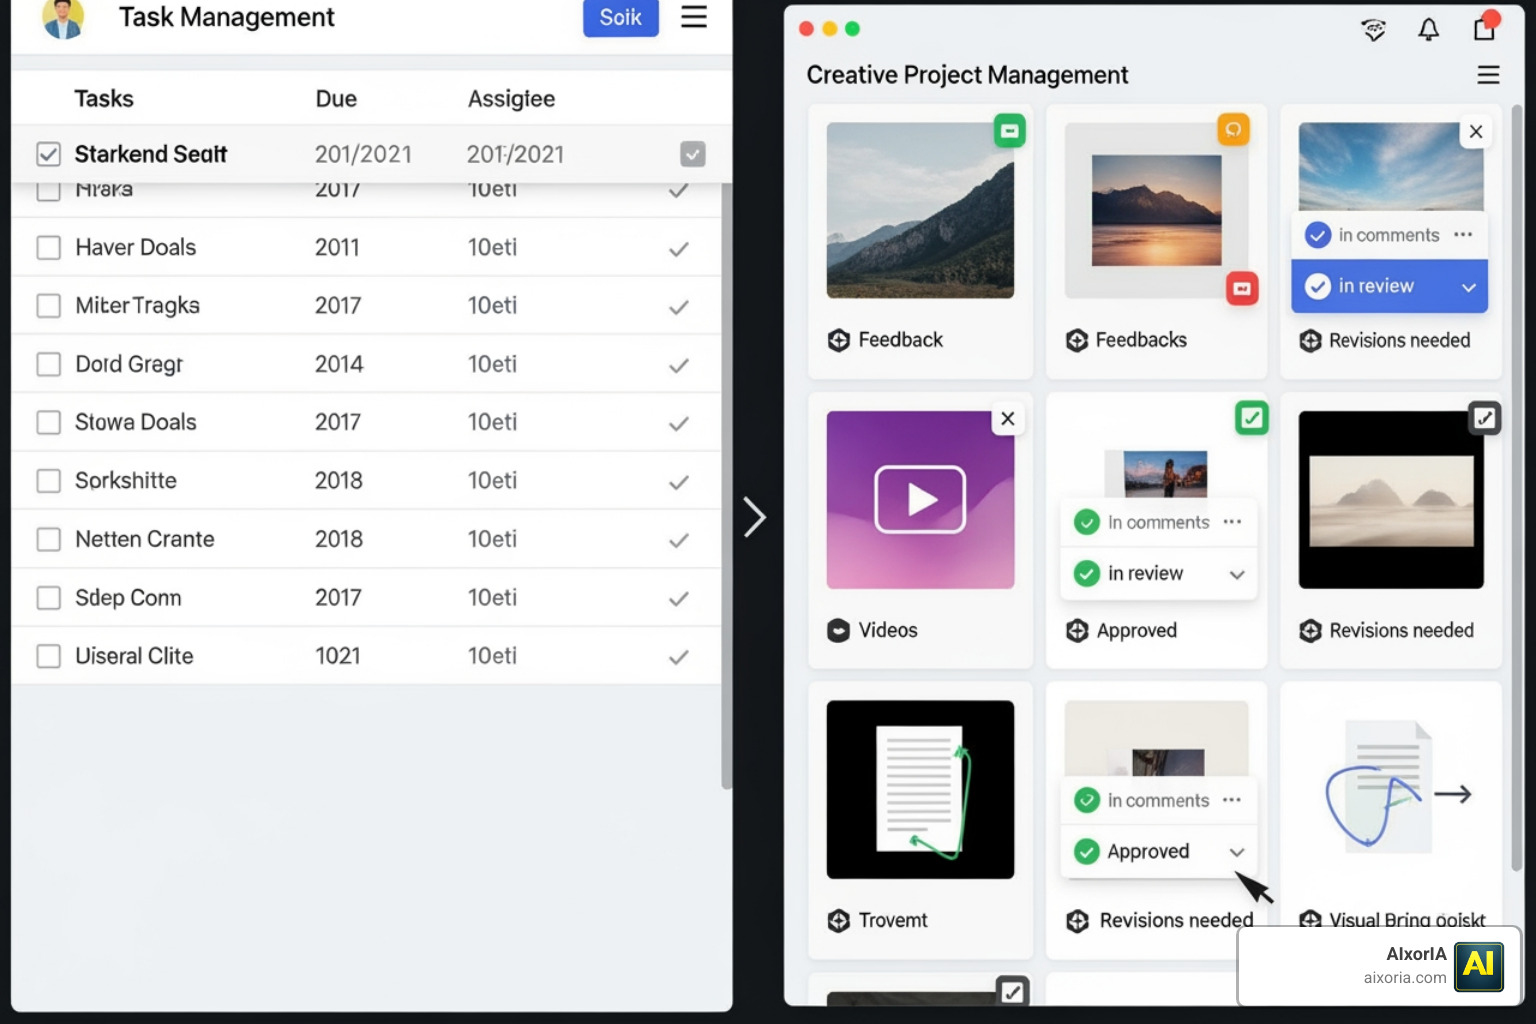Click the checkmark on Haver Doals row
Viewport: 1536px width, 1024px height.
point(679,249)
